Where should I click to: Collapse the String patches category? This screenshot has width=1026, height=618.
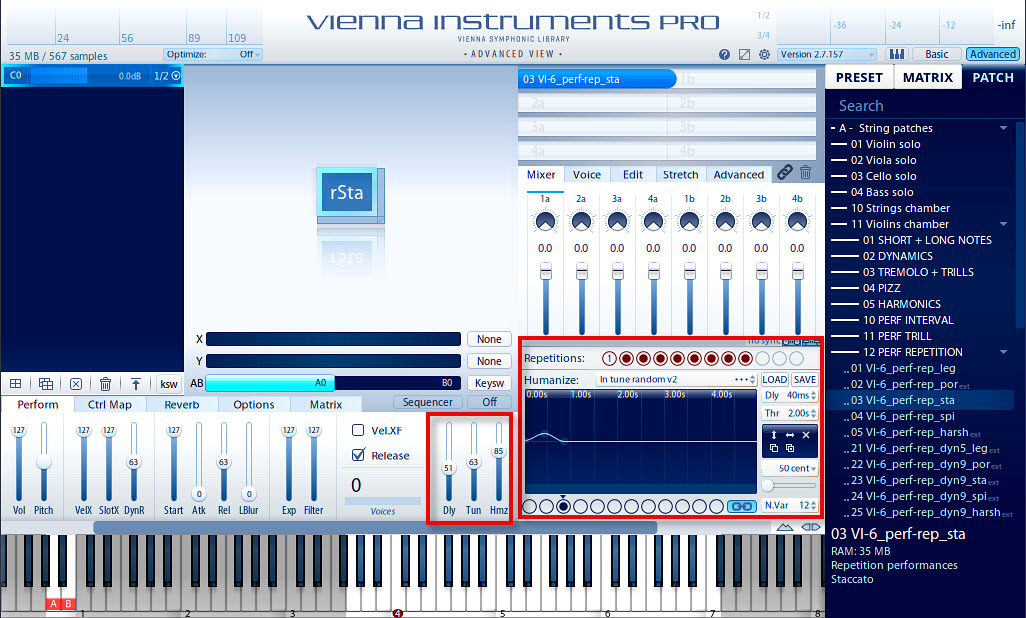click(1003, 128)
